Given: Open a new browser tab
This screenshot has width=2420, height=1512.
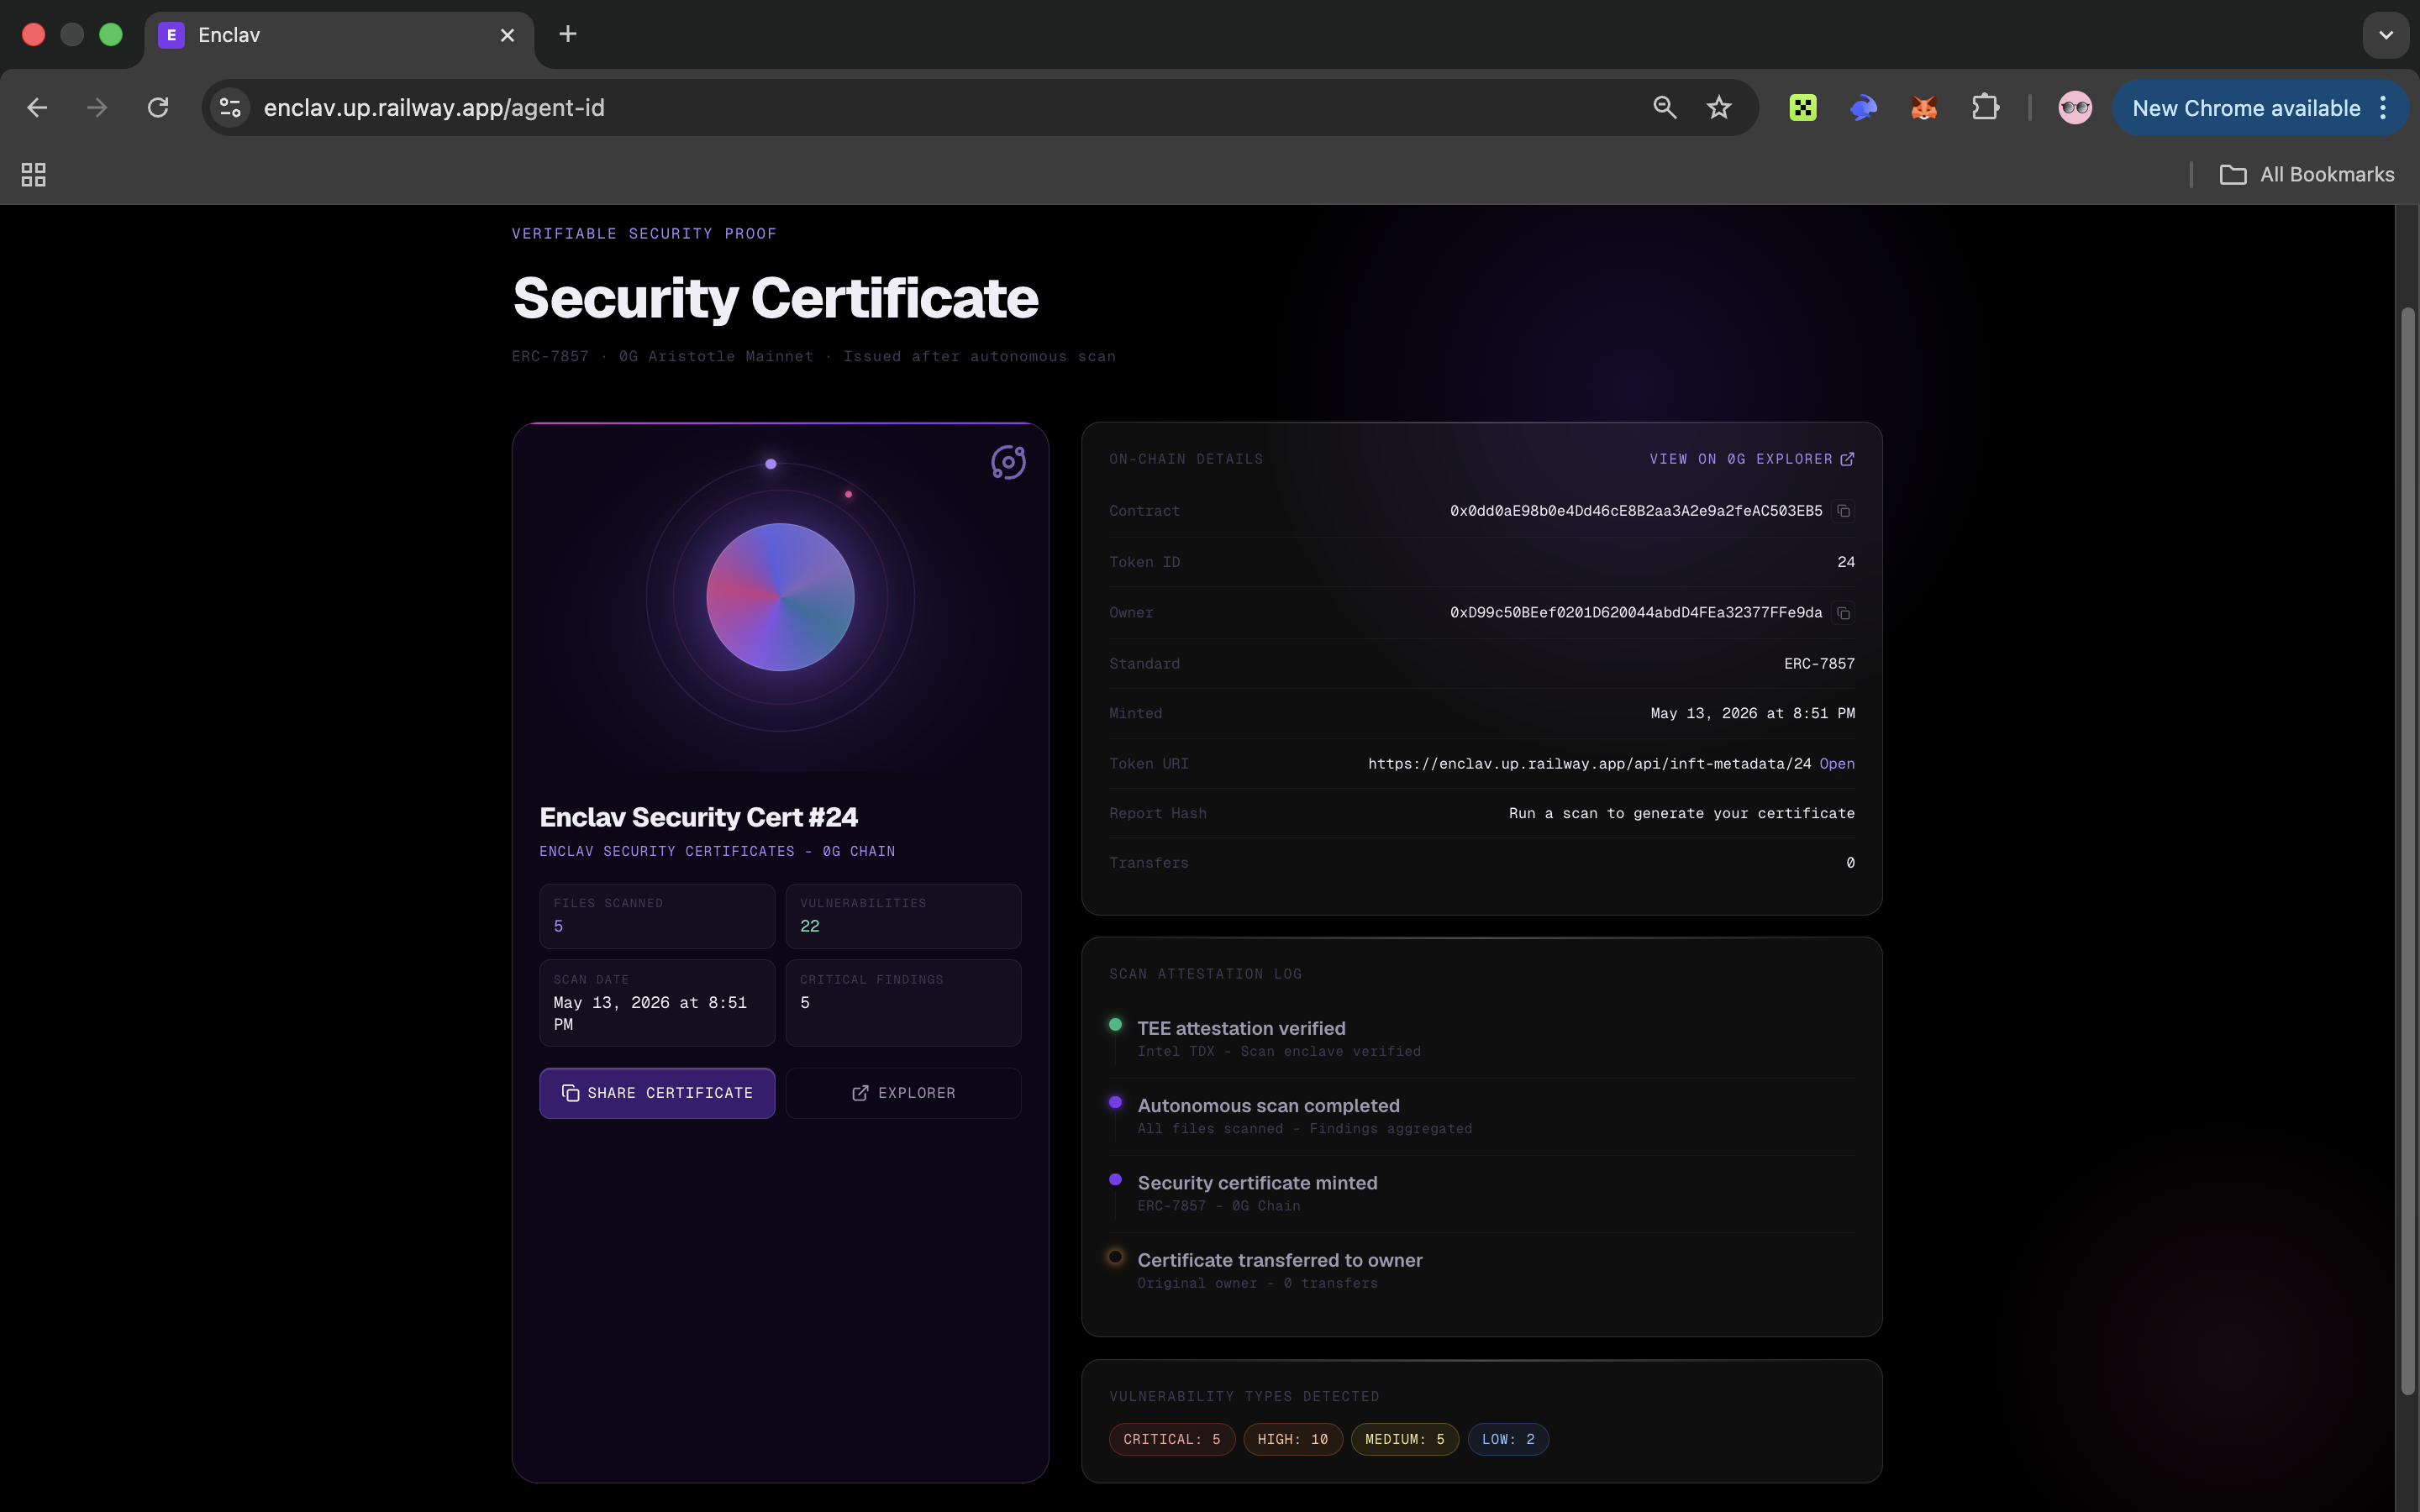Looking at the screenshot, I should coord(568,35).
